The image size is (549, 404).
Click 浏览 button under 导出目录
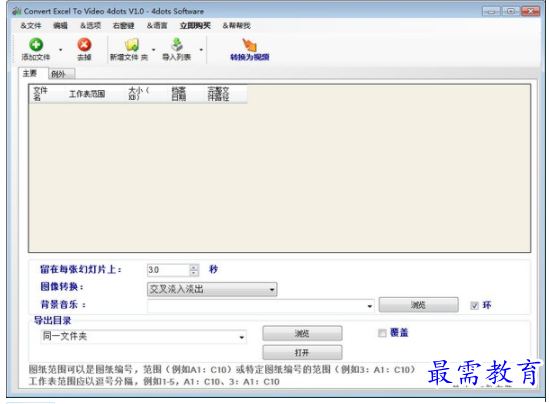click(x=302, y=333)
